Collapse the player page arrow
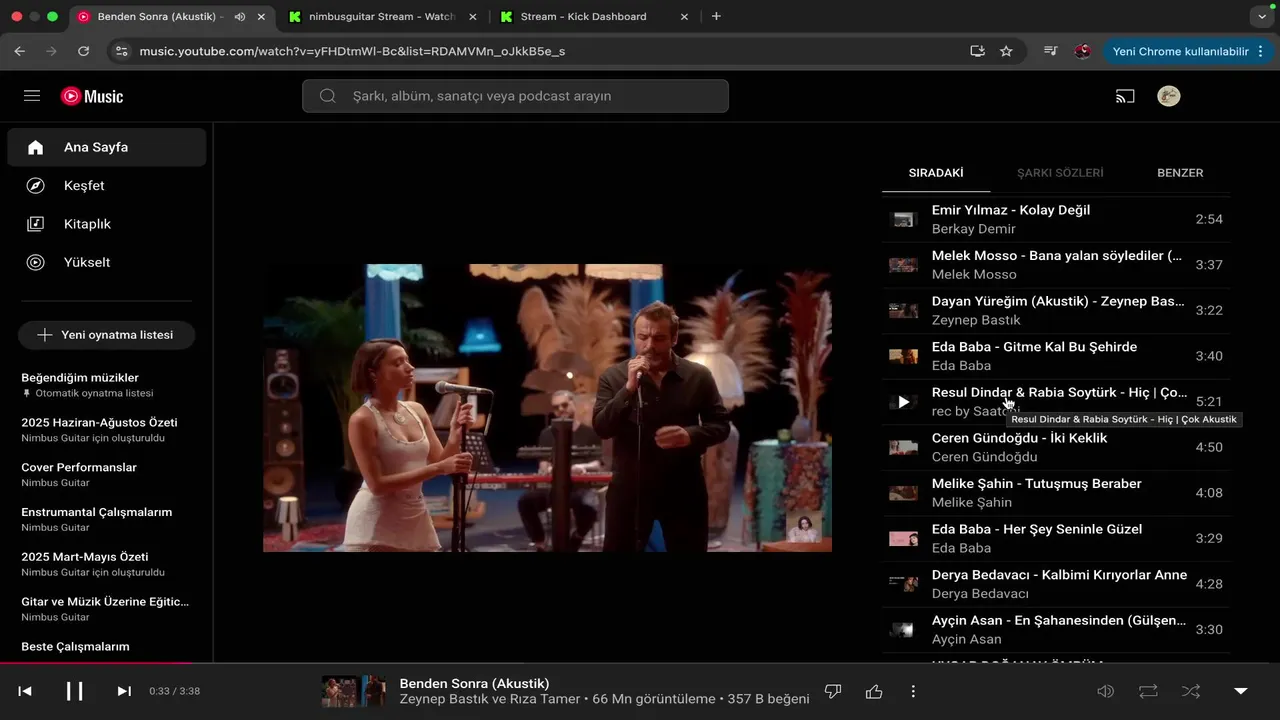This screenshot has height=720, width=1280. [x=1241, y=691]
